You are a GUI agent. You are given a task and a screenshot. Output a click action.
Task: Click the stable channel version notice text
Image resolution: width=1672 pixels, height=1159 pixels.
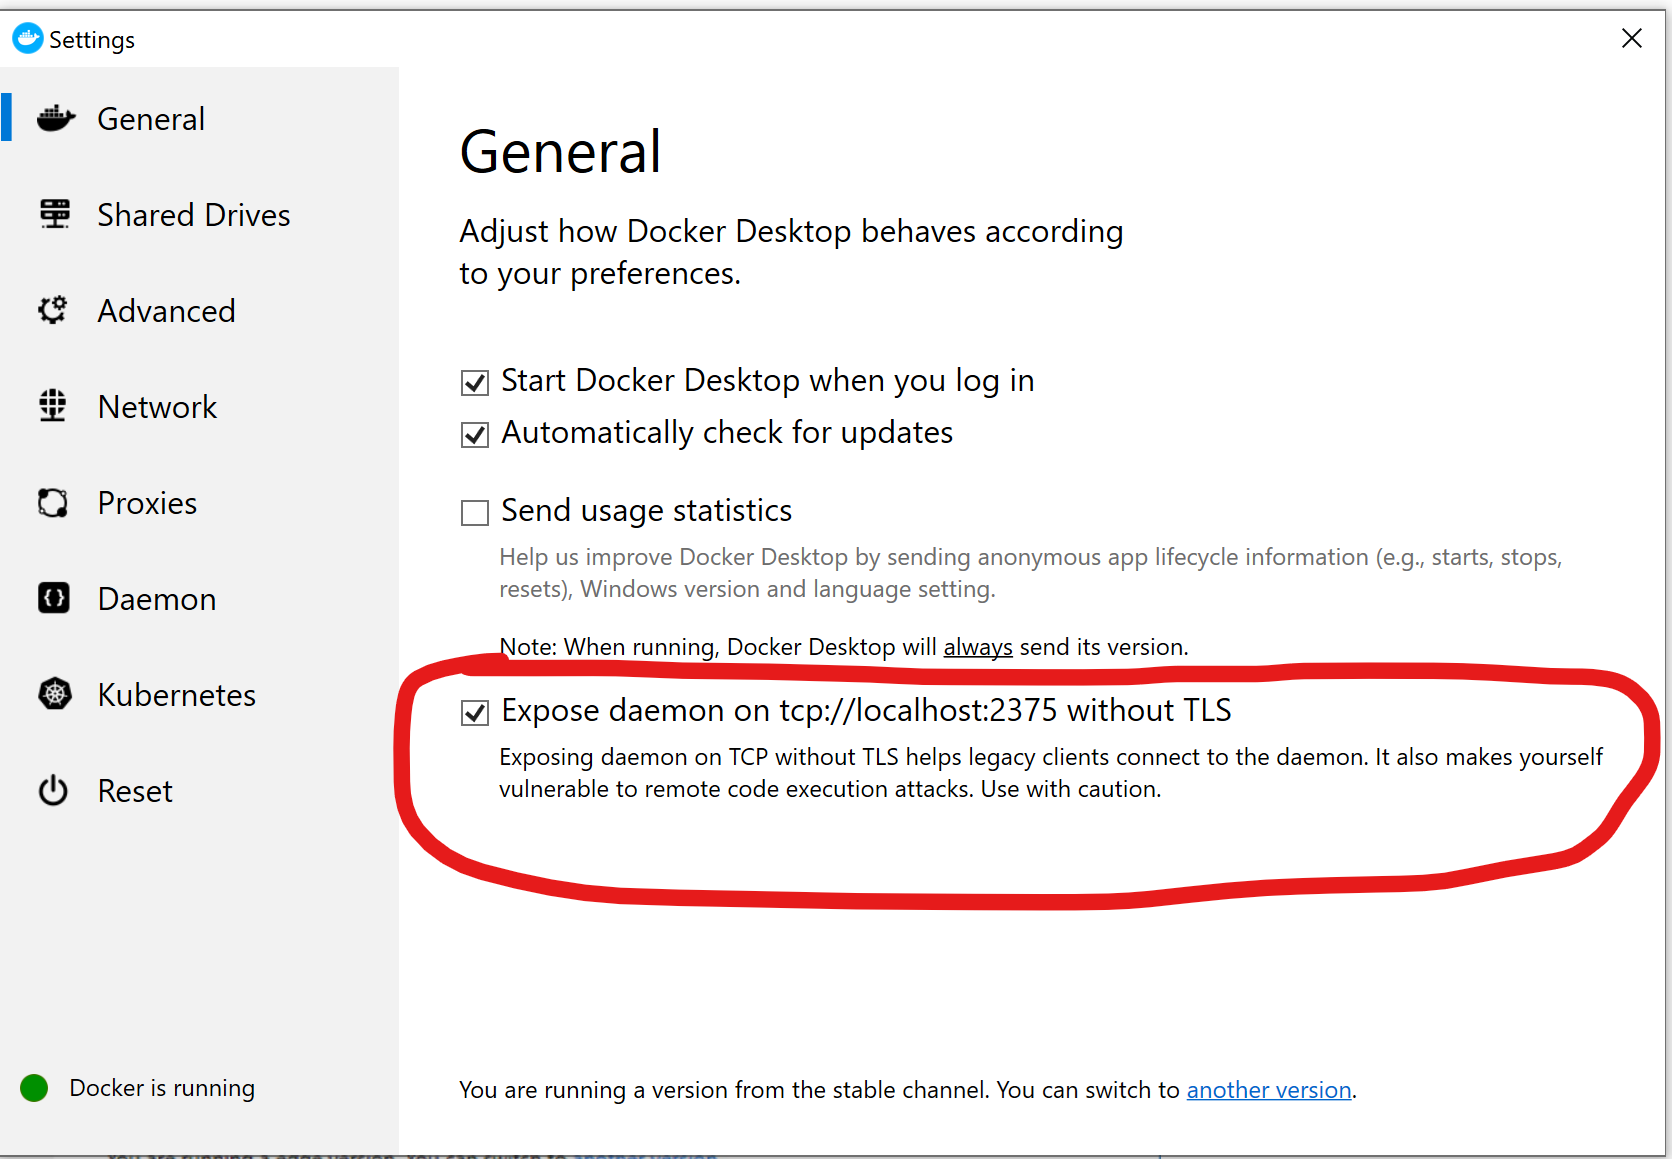tap(908, 1090)
